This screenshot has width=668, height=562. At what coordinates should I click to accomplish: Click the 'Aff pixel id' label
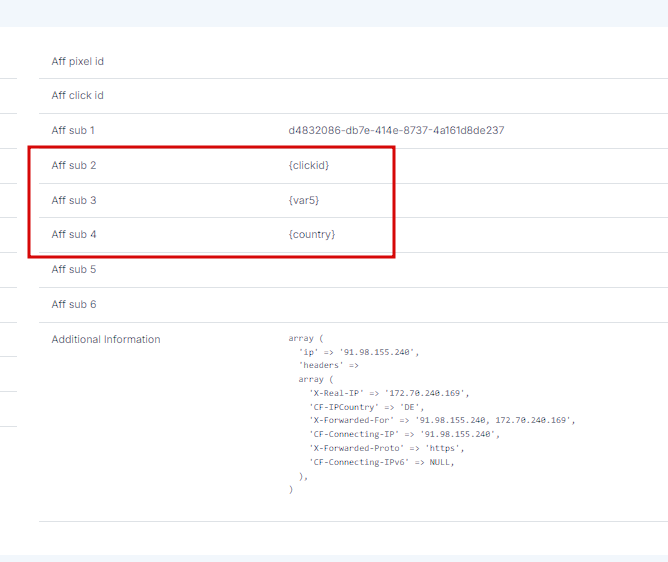point(78,61)
